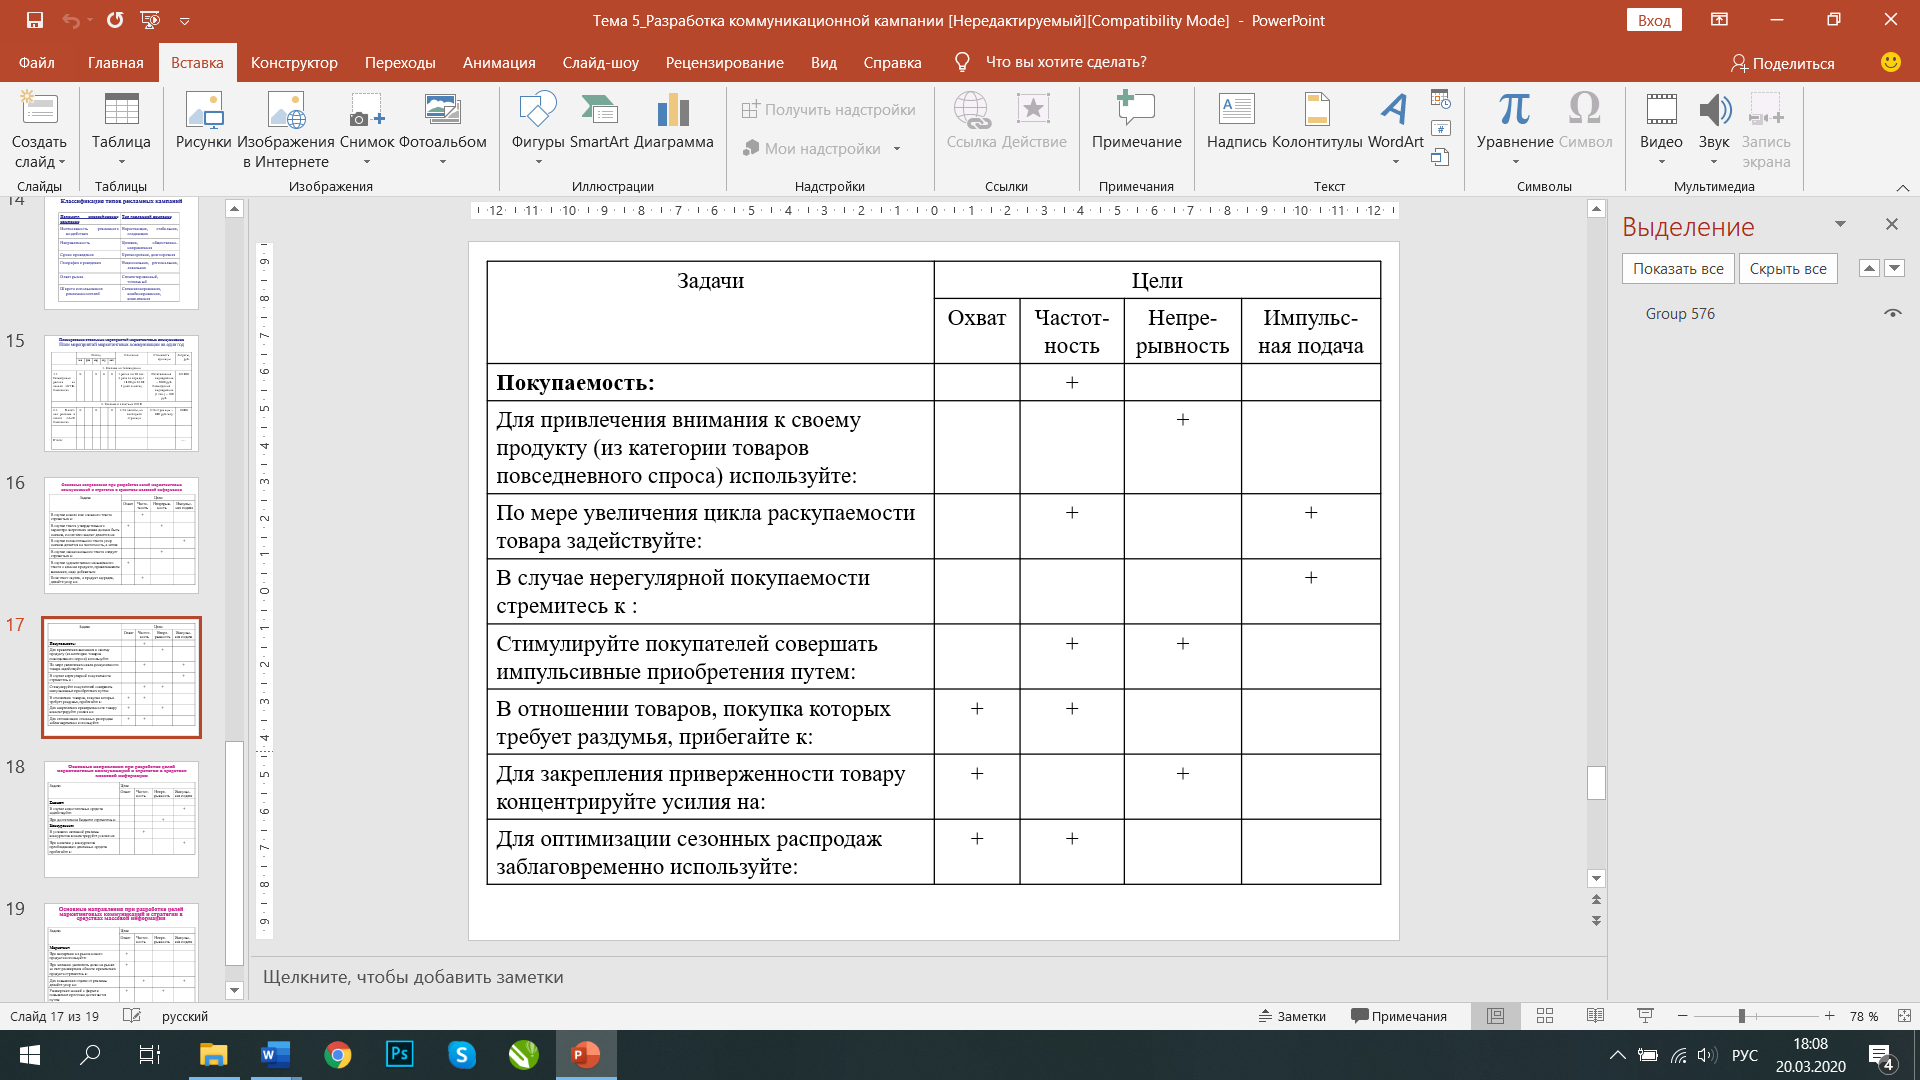Insert a SmartArt graphic

click(599, 122)
